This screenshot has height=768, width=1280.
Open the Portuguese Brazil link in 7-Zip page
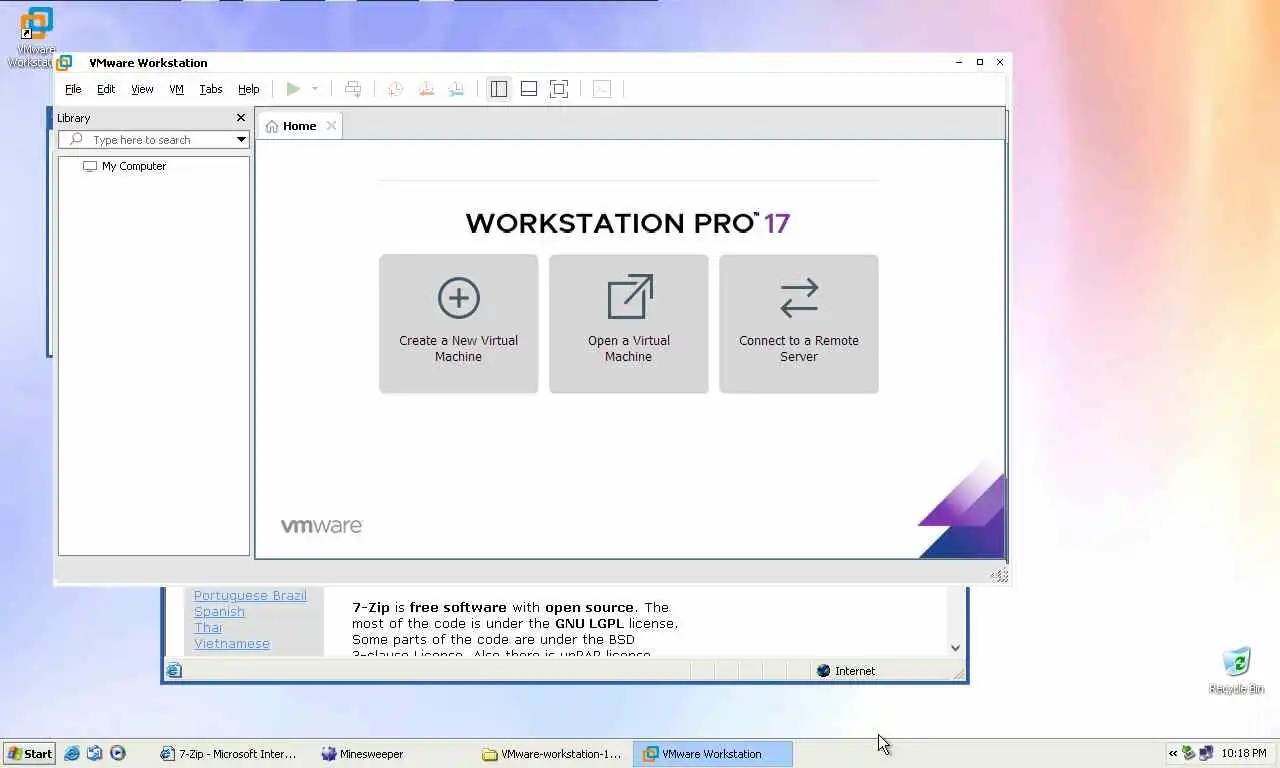click(250, 595)
